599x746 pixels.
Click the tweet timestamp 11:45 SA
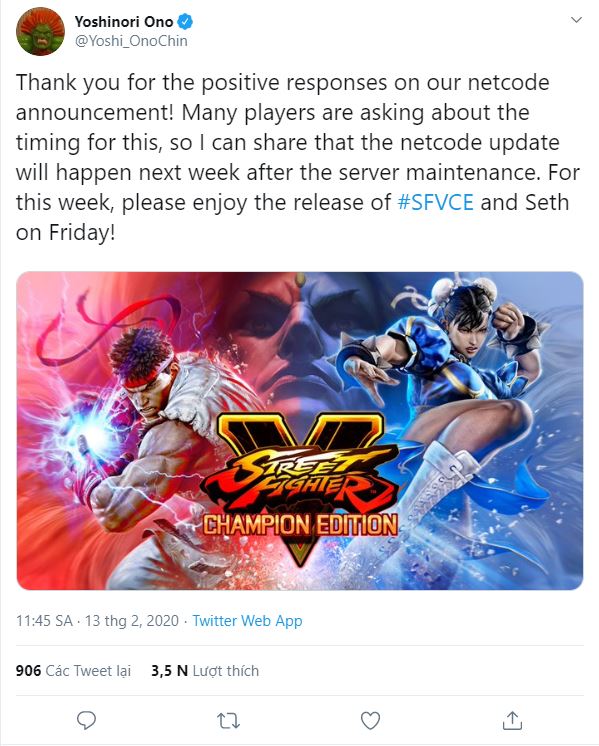(x=44, y=621)
